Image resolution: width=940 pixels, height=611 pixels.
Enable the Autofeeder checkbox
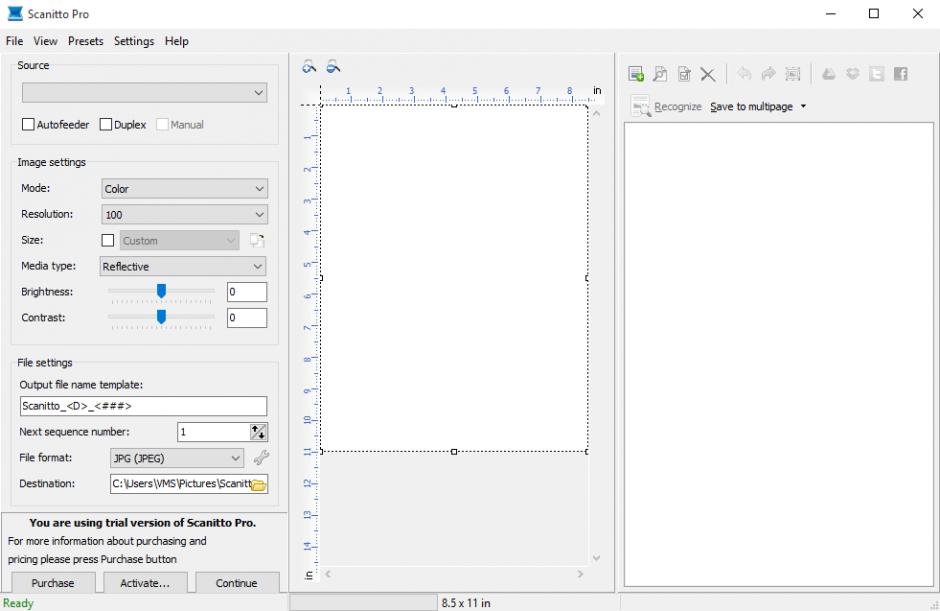28,124
